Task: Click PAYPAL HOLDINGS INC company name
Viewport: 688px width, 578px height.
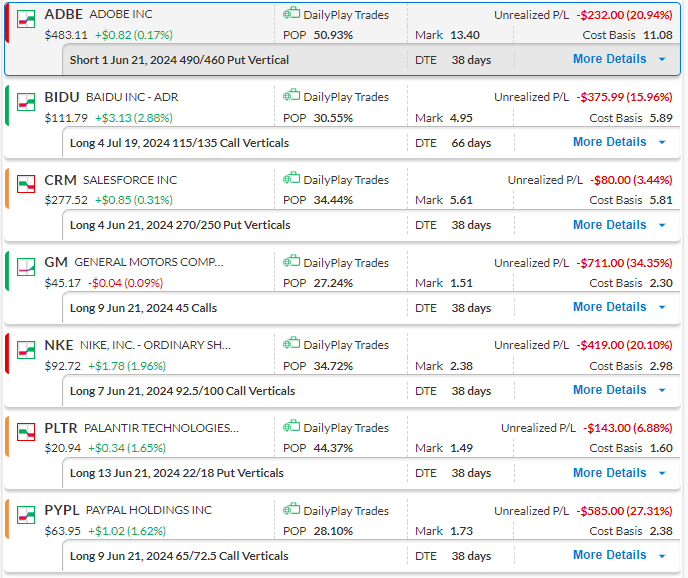Action: [149, 510]
